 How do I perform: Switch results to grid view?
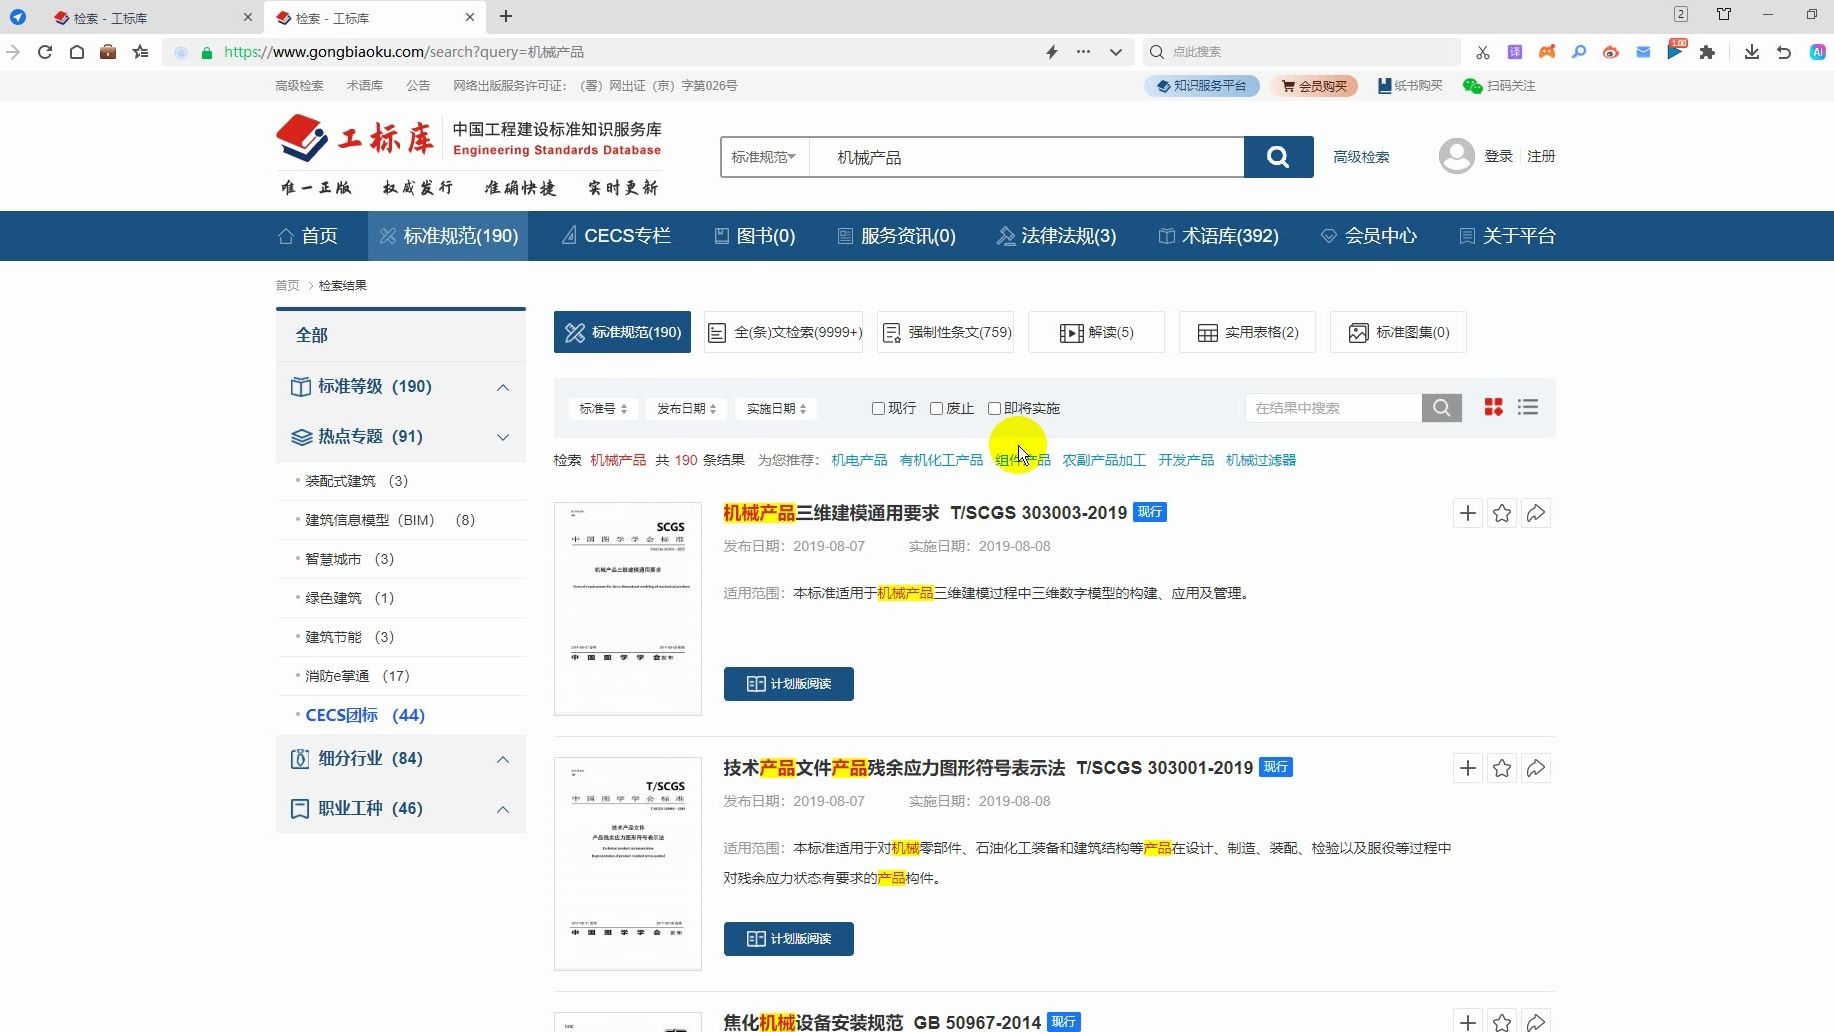[x=1494, y=407]
